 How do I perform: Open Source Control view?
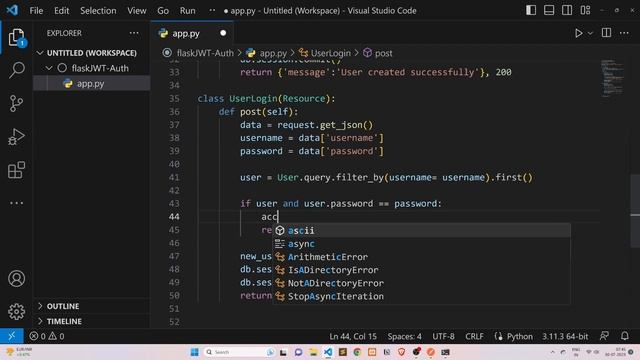click(16, 103)
